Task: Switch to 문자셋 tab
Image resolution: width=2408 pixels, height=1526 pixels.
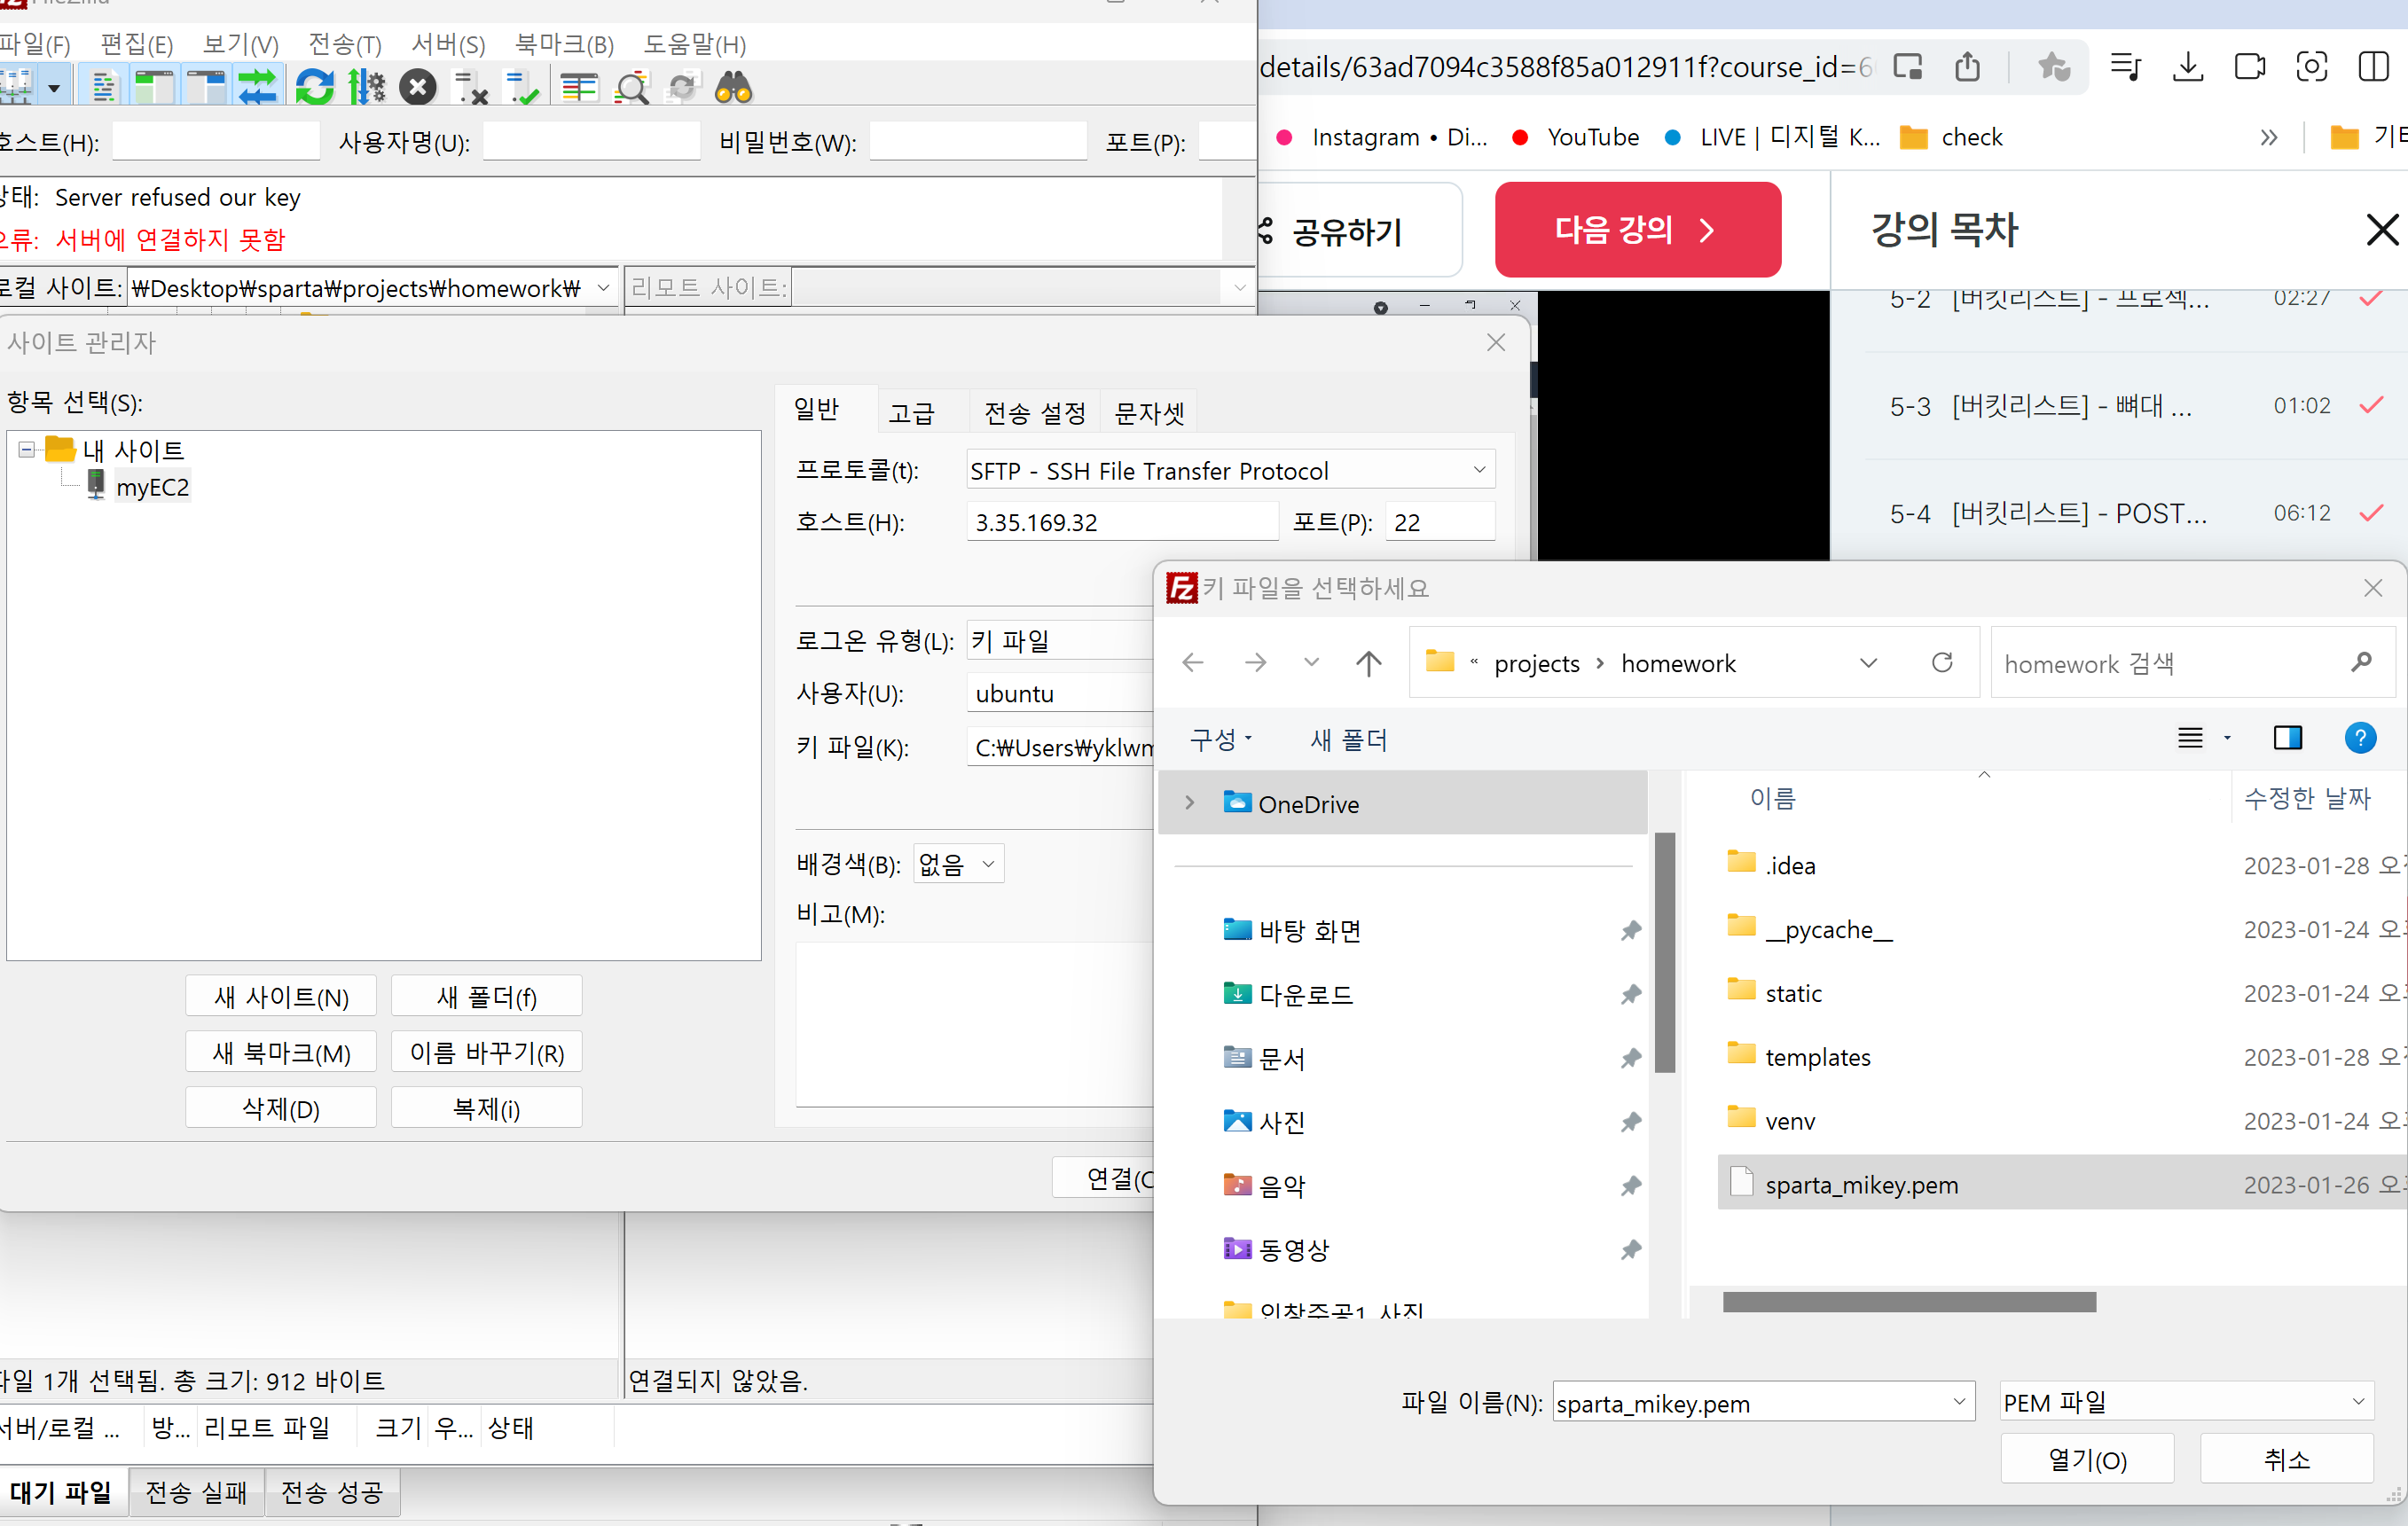Action: click(1149, 413)
